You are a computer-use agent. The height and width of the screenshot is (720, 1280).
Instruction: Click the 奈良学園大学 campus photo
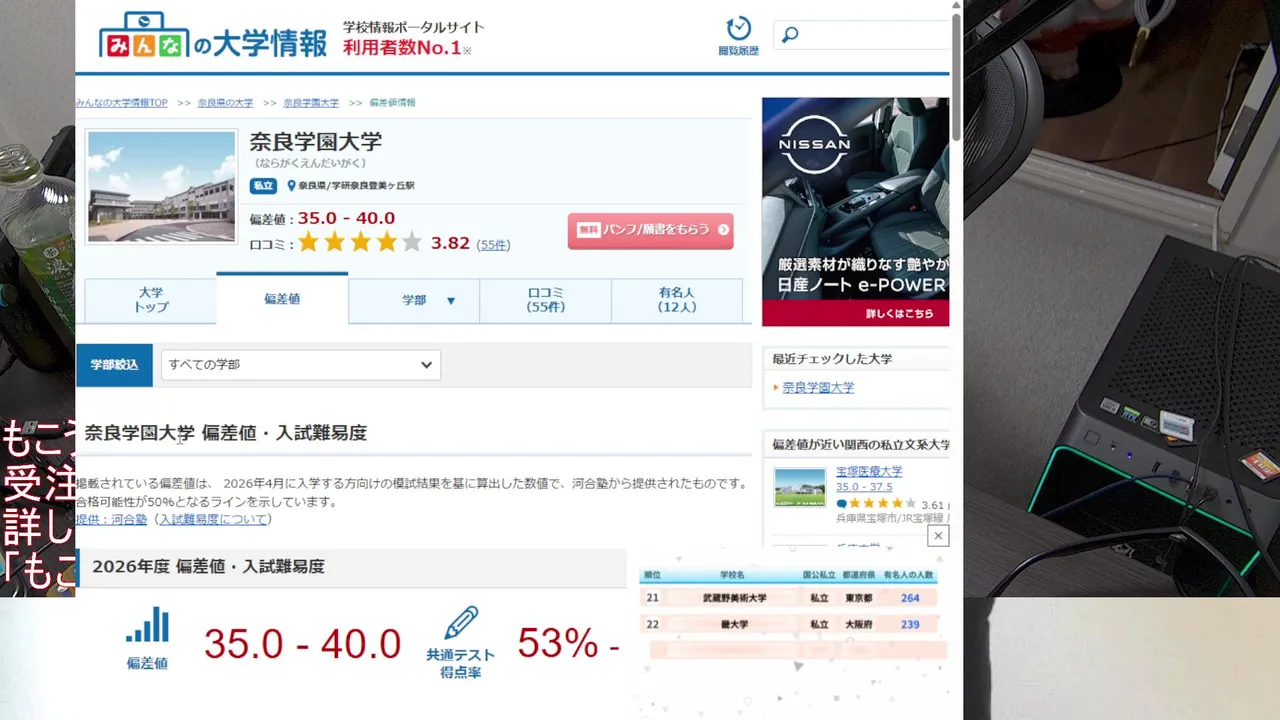(161, 186)
